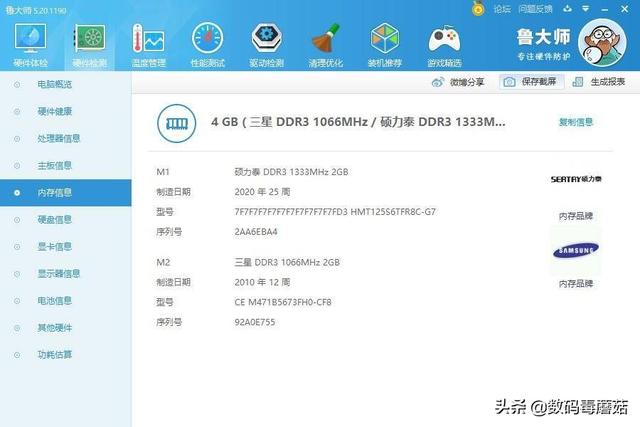This screenshot has width=640, height=427.
Task: Switch to 处理器信息 in the sidebar
Action: 58,139
